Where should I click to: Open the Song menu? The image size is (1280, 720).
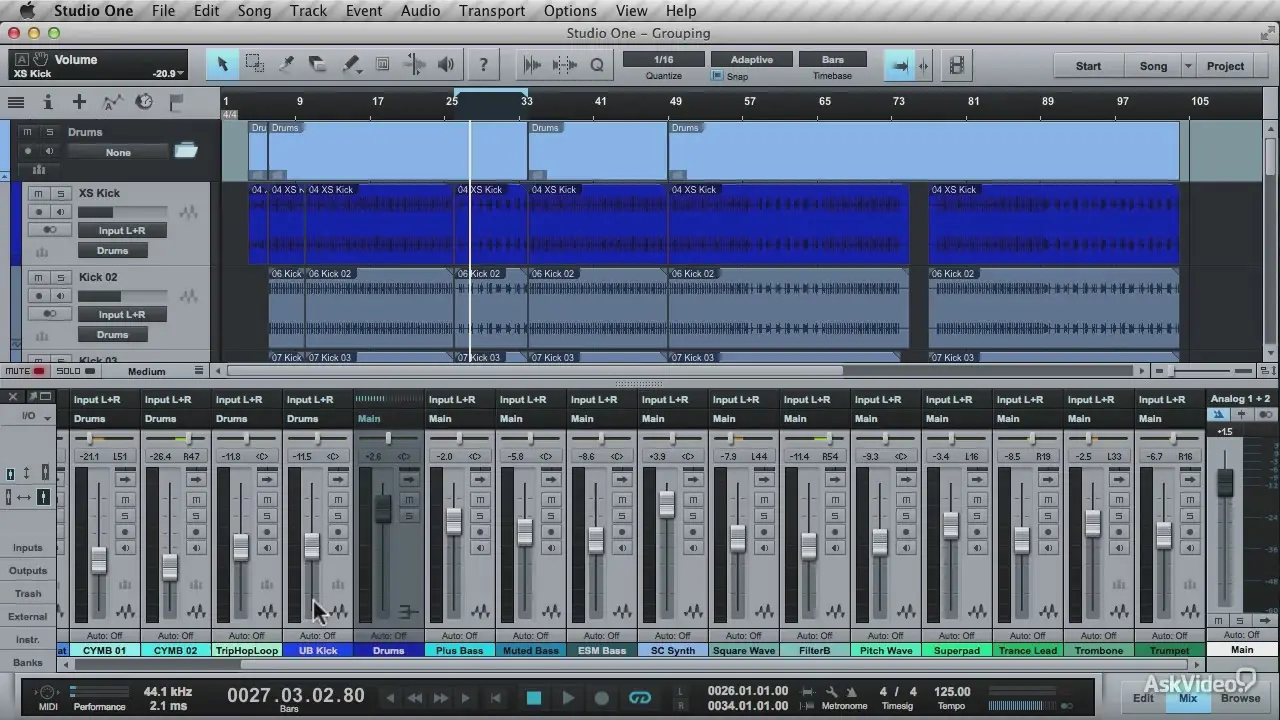(x=254, y=11)
